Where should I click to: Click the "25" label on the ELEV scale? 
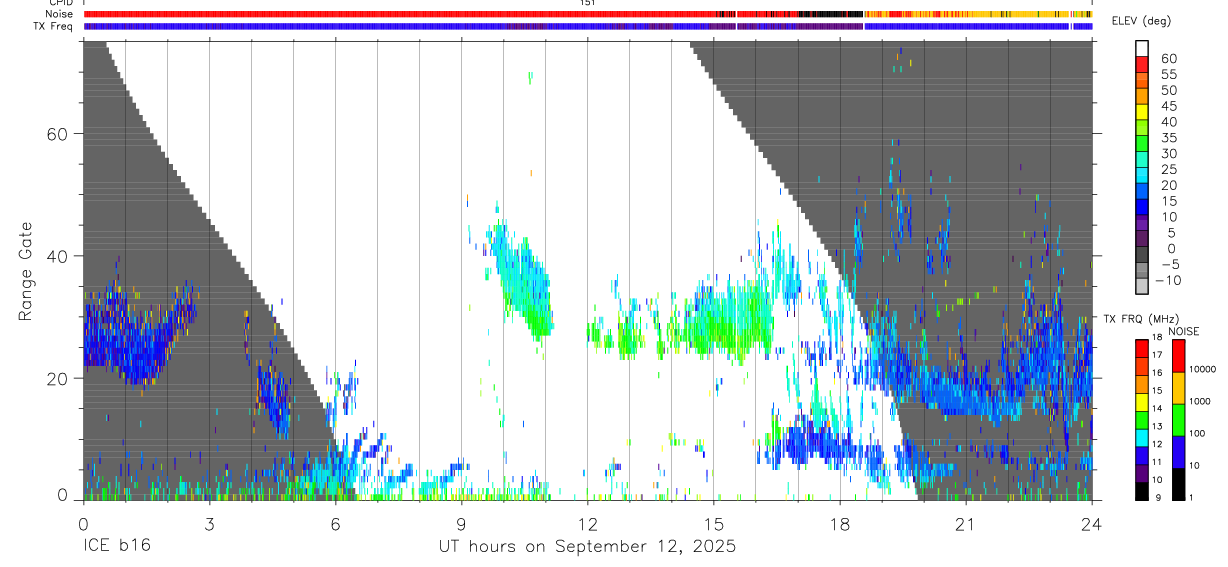pos(1169,169)
